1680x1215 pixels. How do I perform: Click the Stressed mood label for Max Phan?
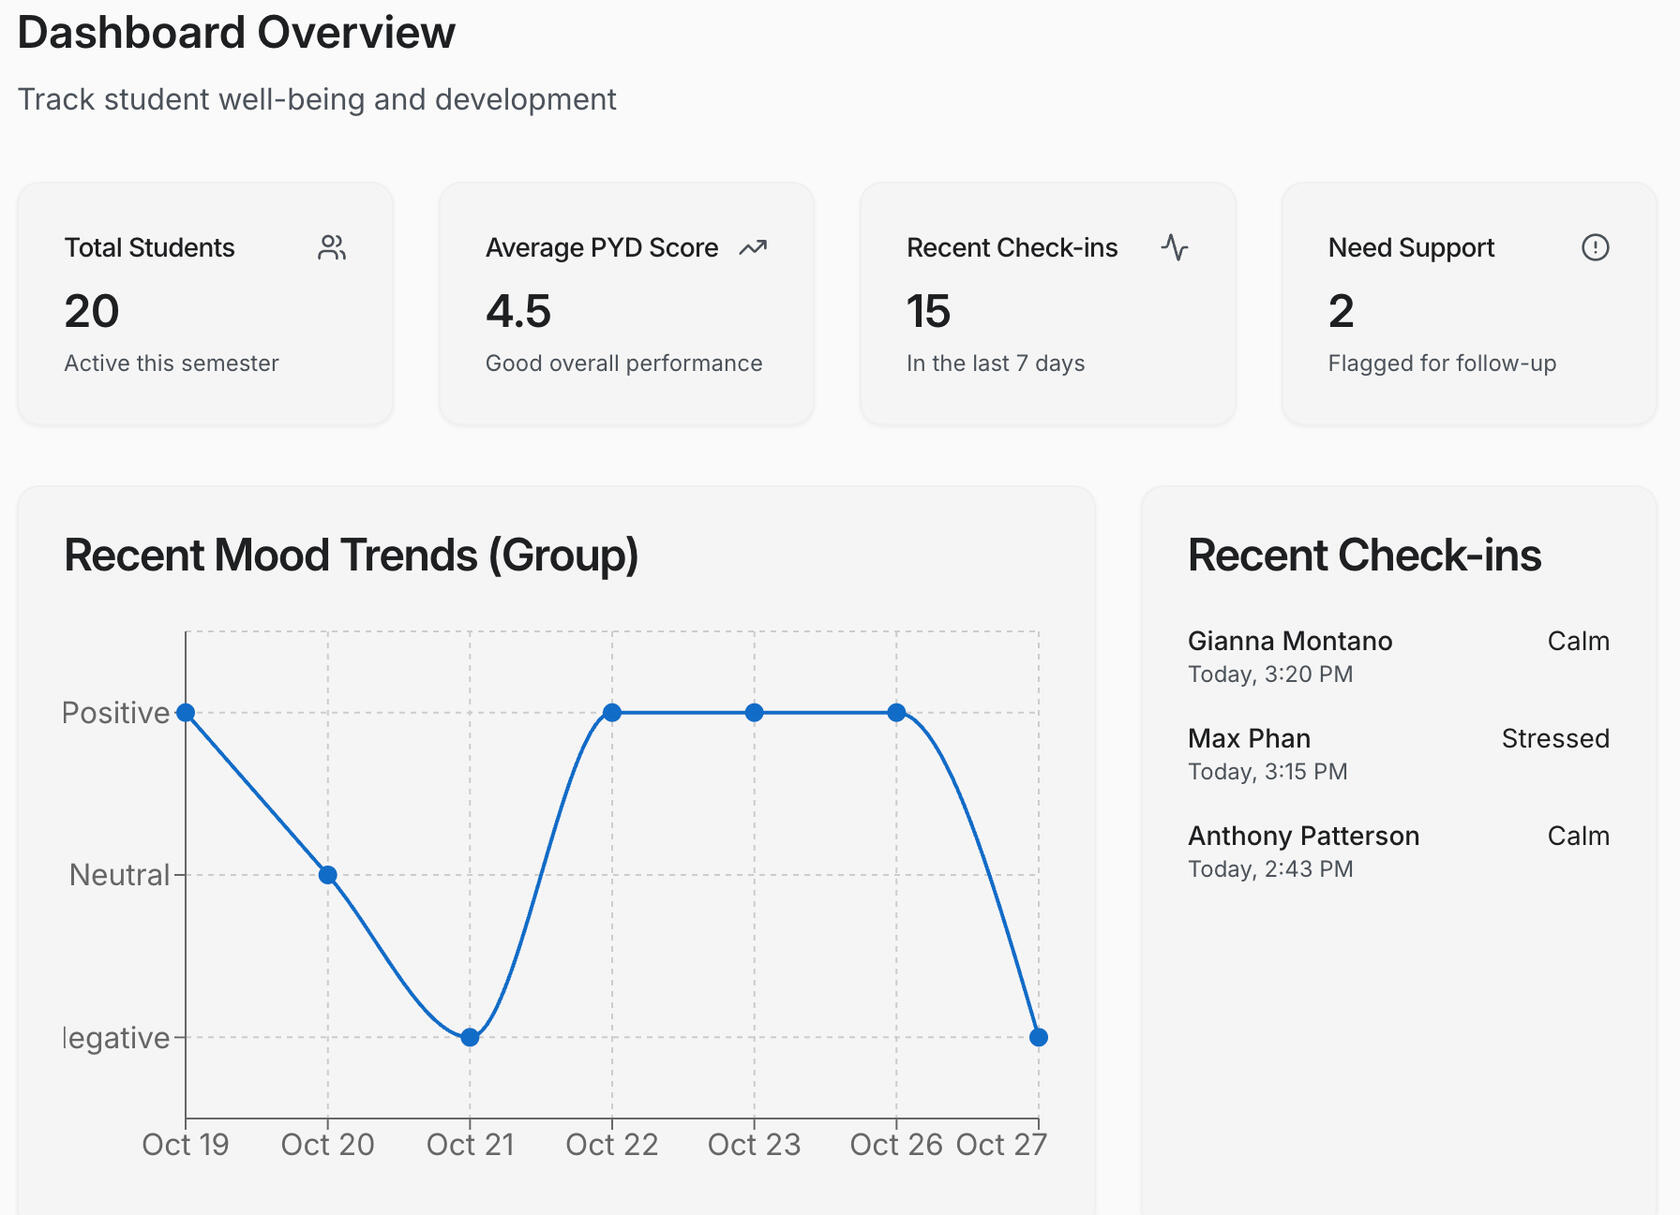[1555, 739]
